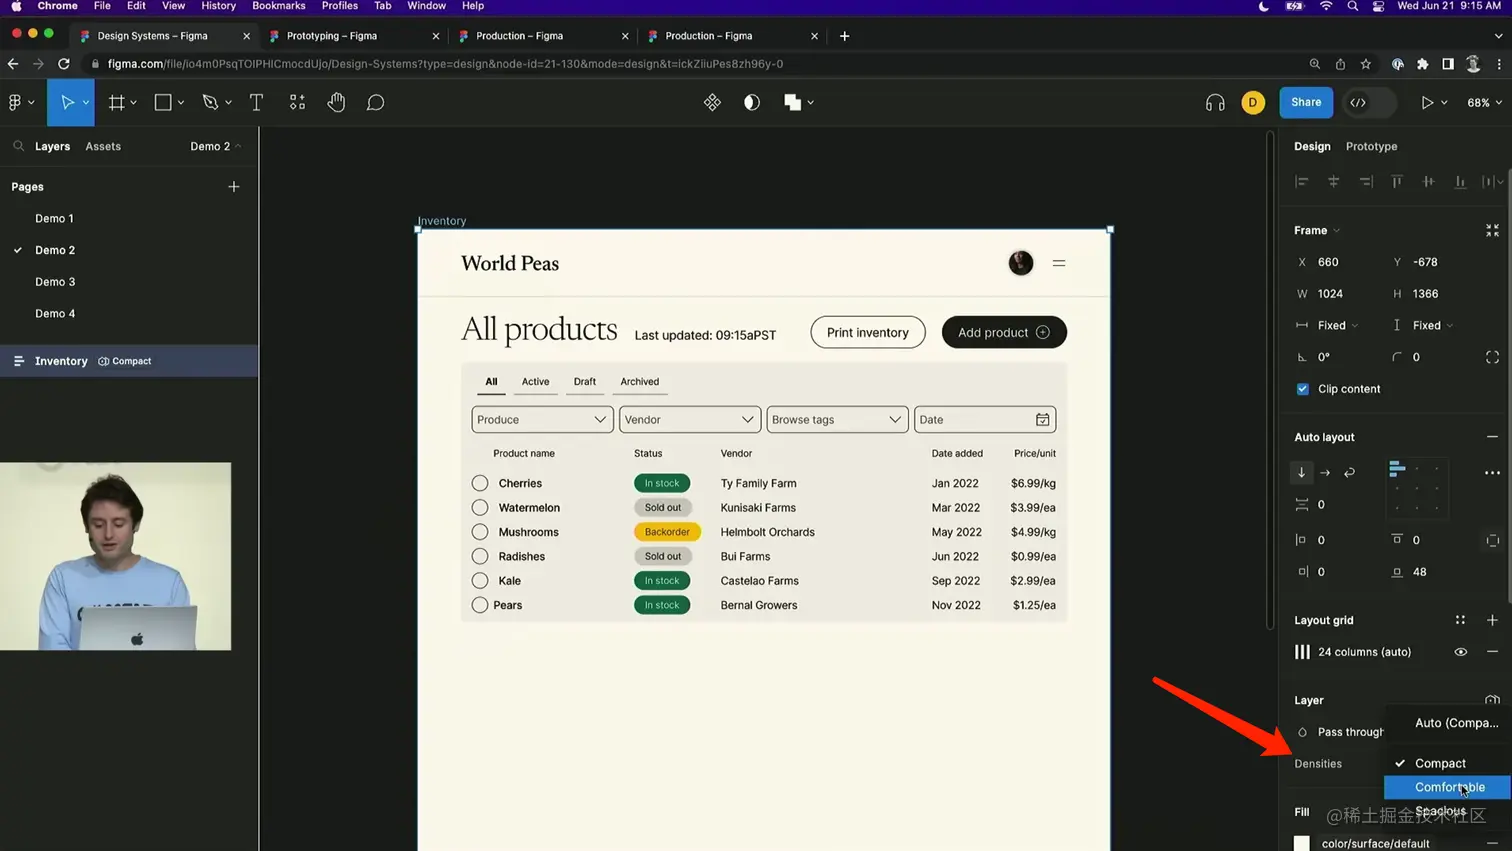The image size is (1512, 851).
Task: Click the white fill color swatch
Action: [1301, 843]
